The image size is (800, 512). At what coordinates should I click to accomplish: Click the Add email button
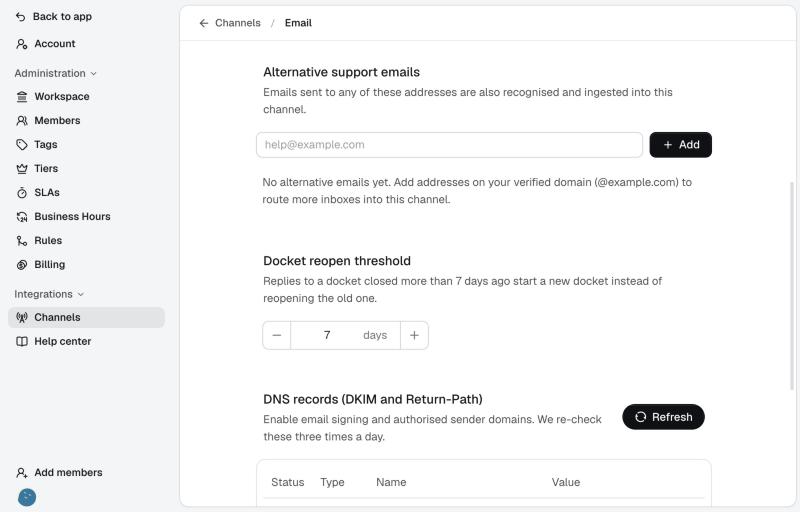681,145
